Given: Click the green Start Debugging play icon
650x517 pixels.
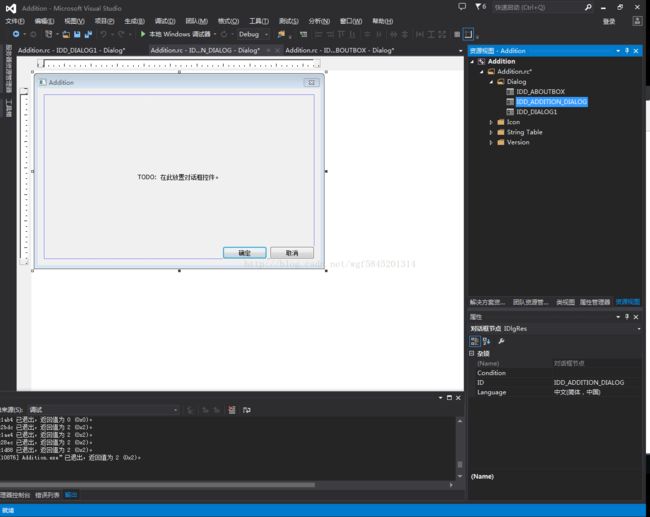Looking at the screenshot, I should [x=143, y=34].
